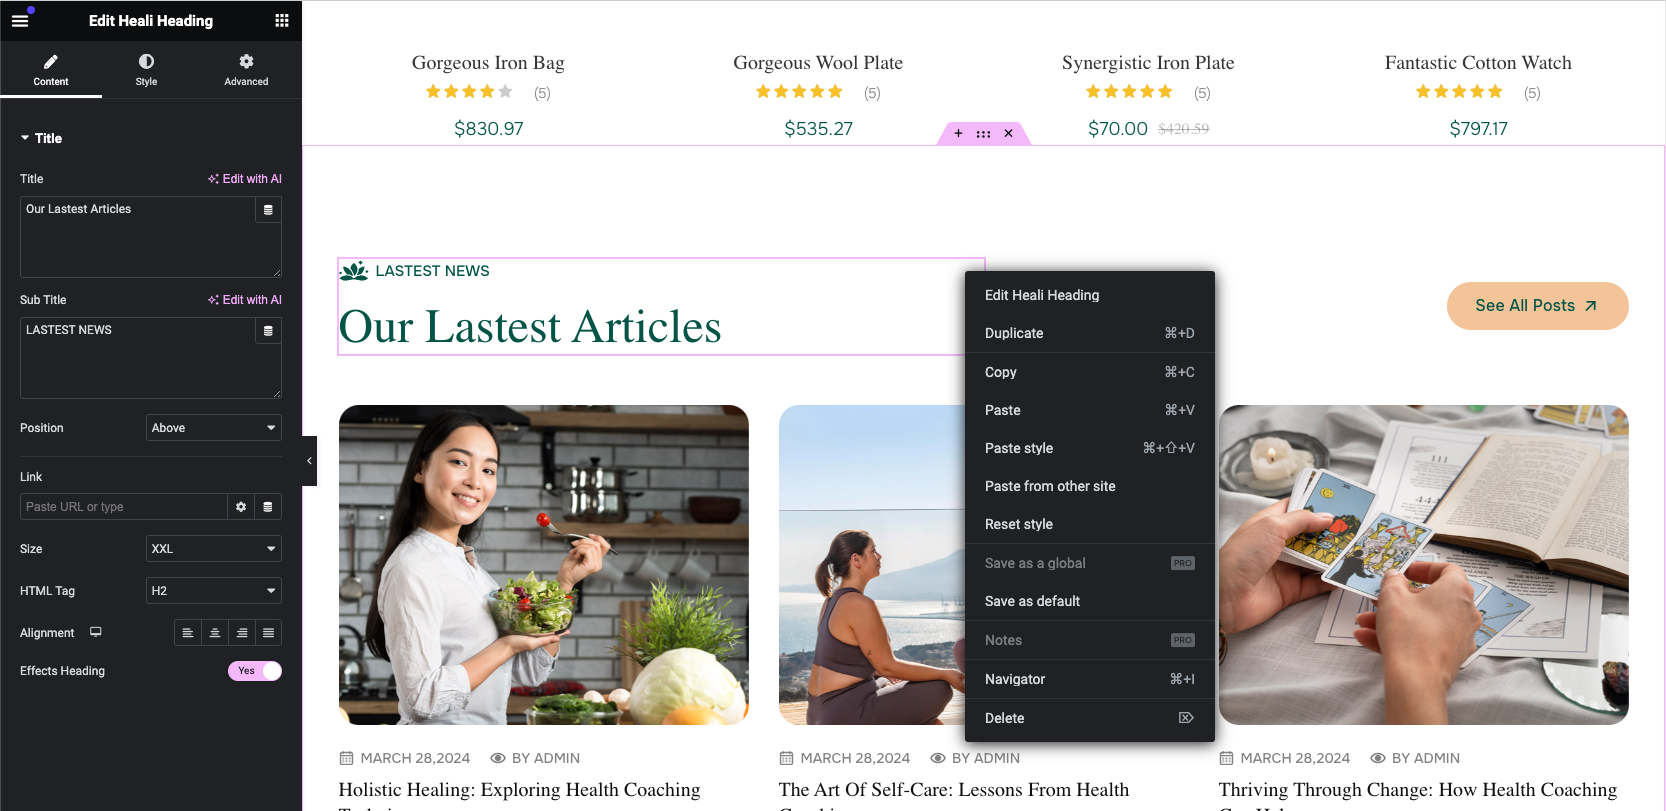Click dynamic tags icon in Sub Title field
1666x811 pixels.
click(268, 331)
